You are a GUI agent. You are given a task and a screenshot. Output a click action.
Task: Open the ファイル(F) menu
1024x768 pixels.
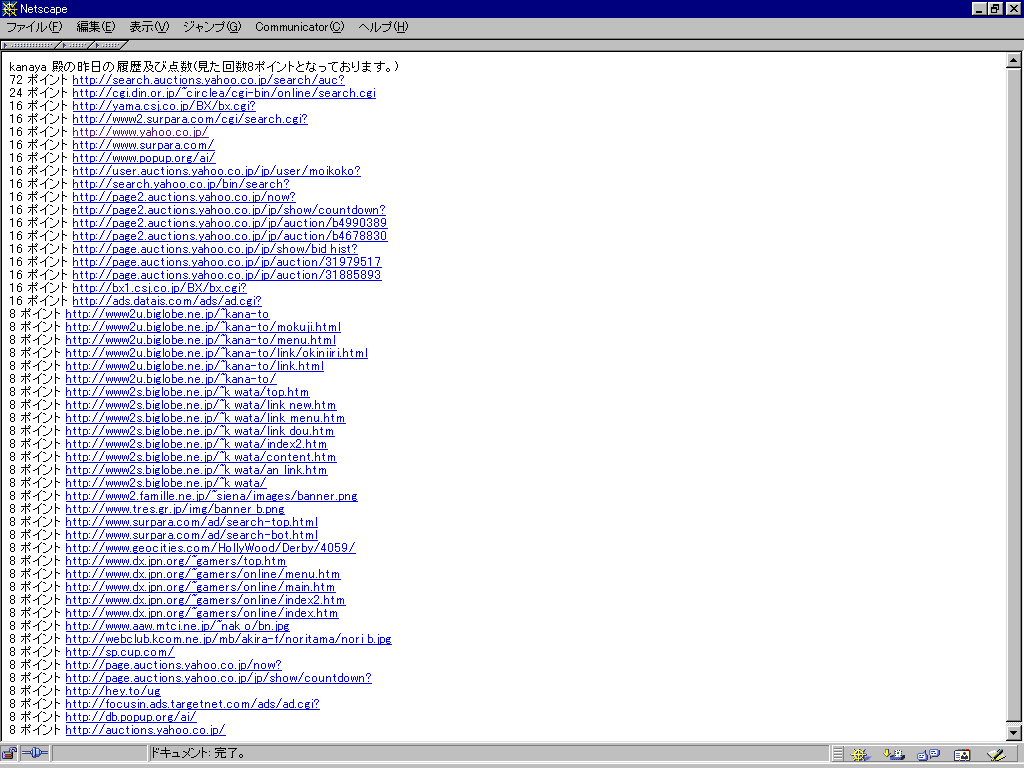[x=34, y=27]
